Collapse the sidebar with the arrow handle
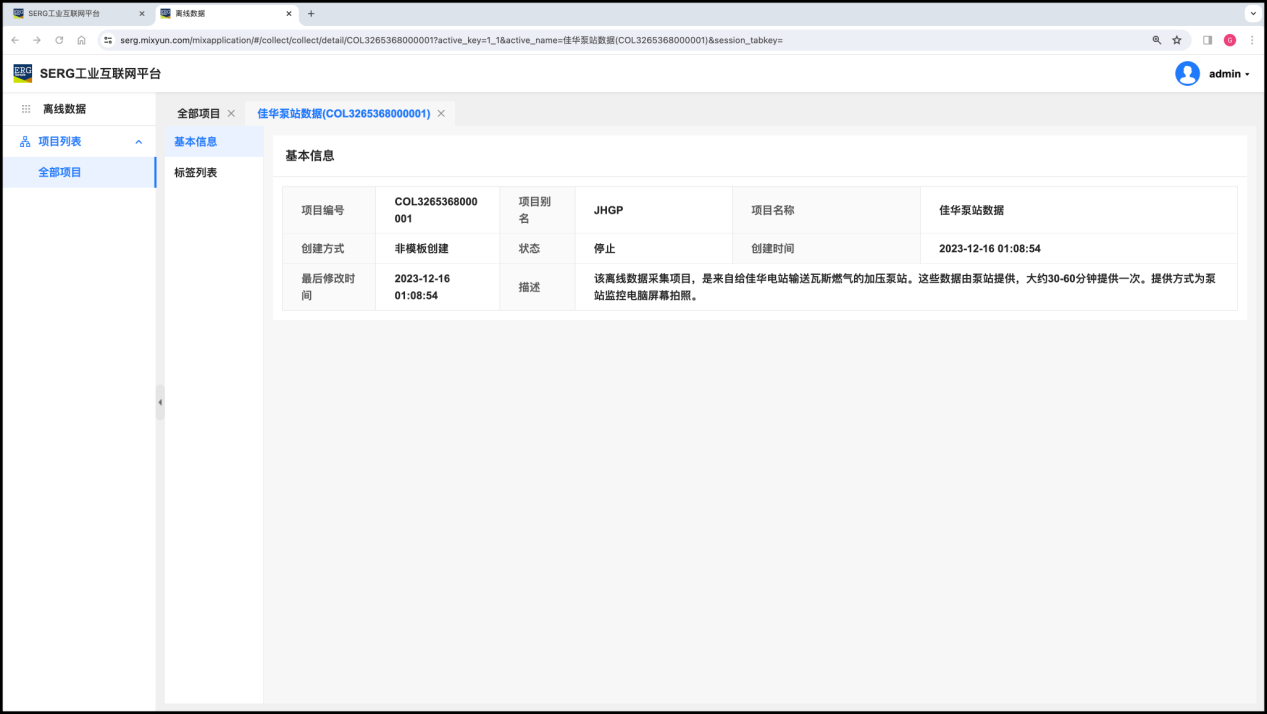Image resolution: width=1267 pixels, height=714 pixels. 160,402
